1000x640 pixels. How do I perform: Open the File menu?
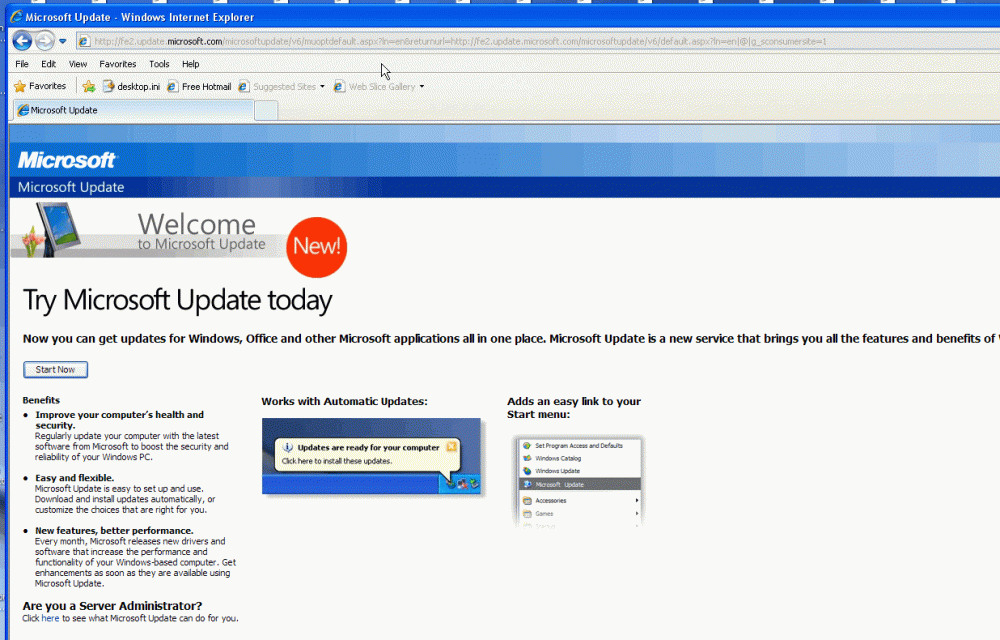point(22,64)
